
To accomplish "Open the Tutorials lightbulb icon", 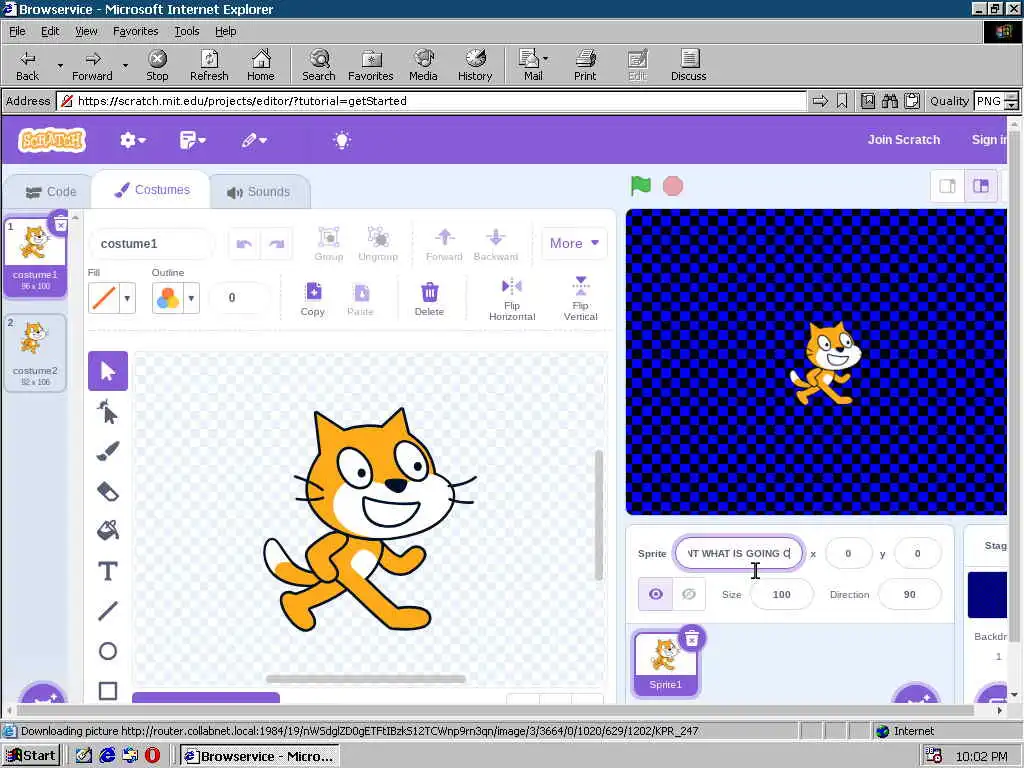I will point(342,140).
